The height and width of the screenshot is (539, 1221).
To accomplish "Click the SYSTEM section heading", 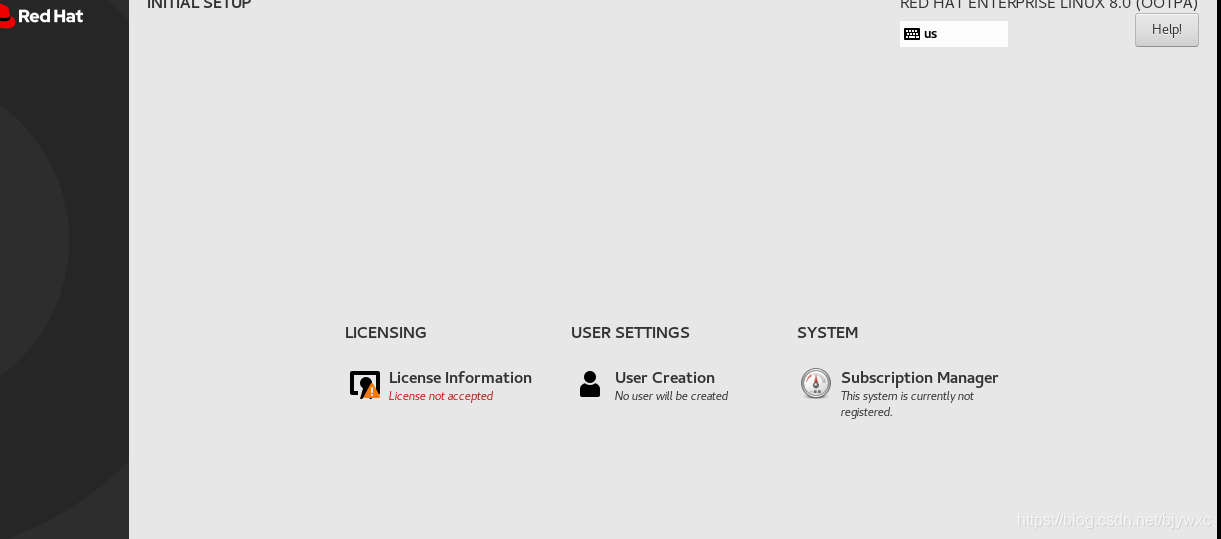I will click(x=827, y=332).
